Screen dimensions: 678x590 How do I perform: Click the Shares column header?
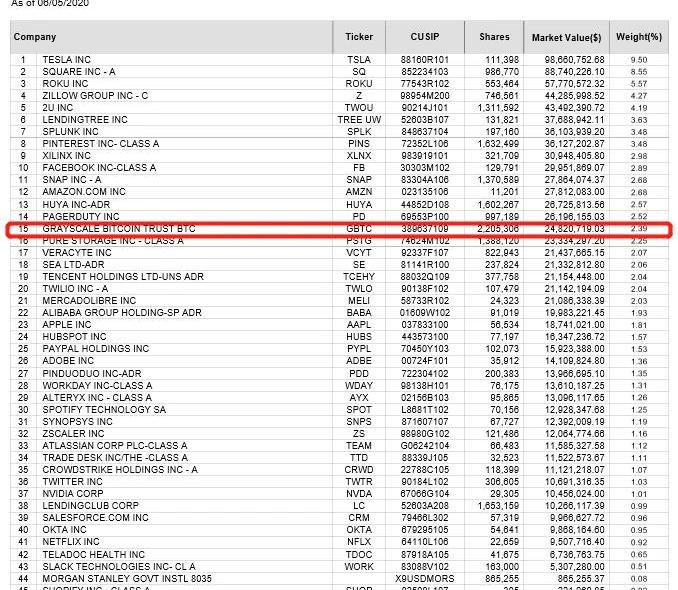pos(494,37)
